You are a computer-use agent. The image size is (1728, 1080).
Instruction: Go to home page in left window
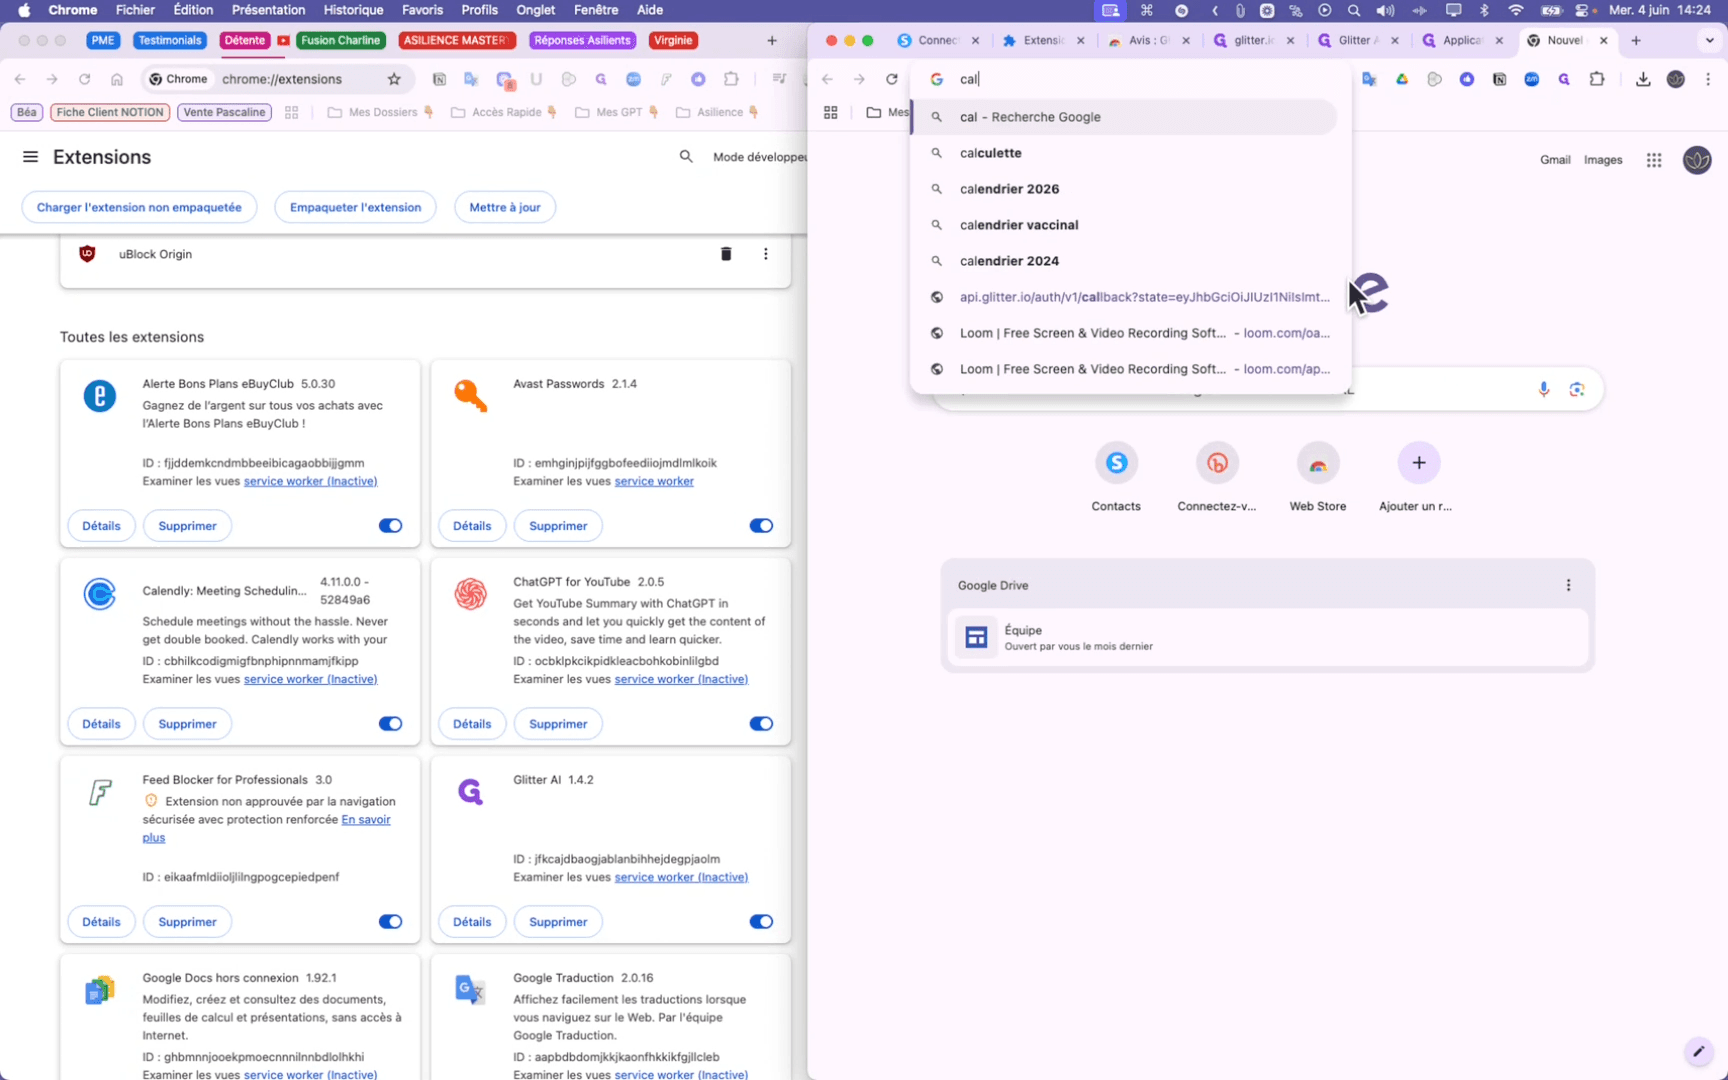pyautogui.click(x=117, y=79)
